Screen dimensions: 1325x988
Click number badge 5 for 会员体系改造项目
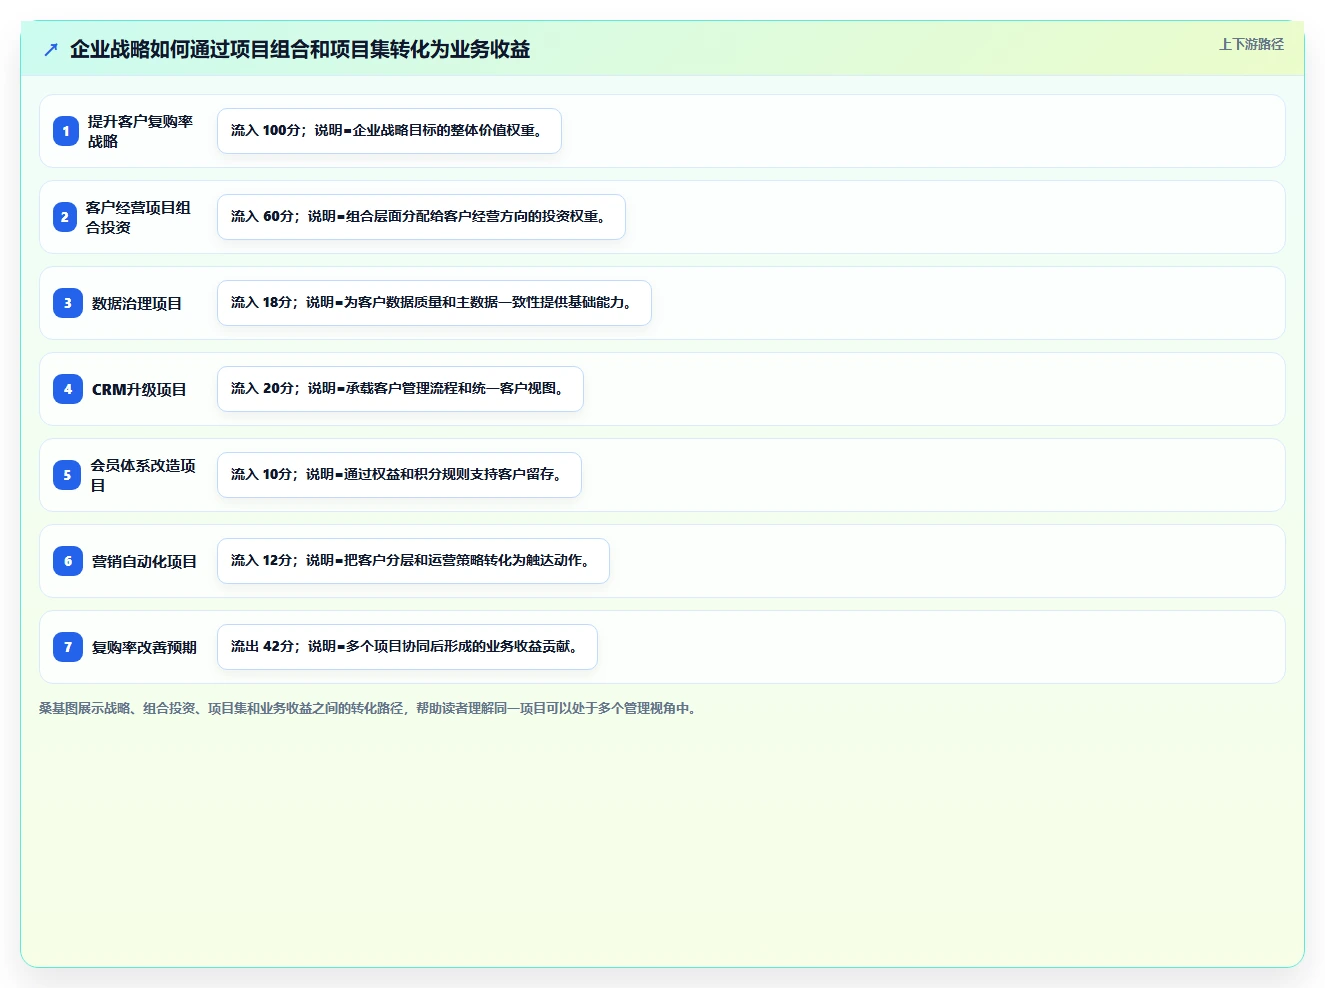[67, 475]
